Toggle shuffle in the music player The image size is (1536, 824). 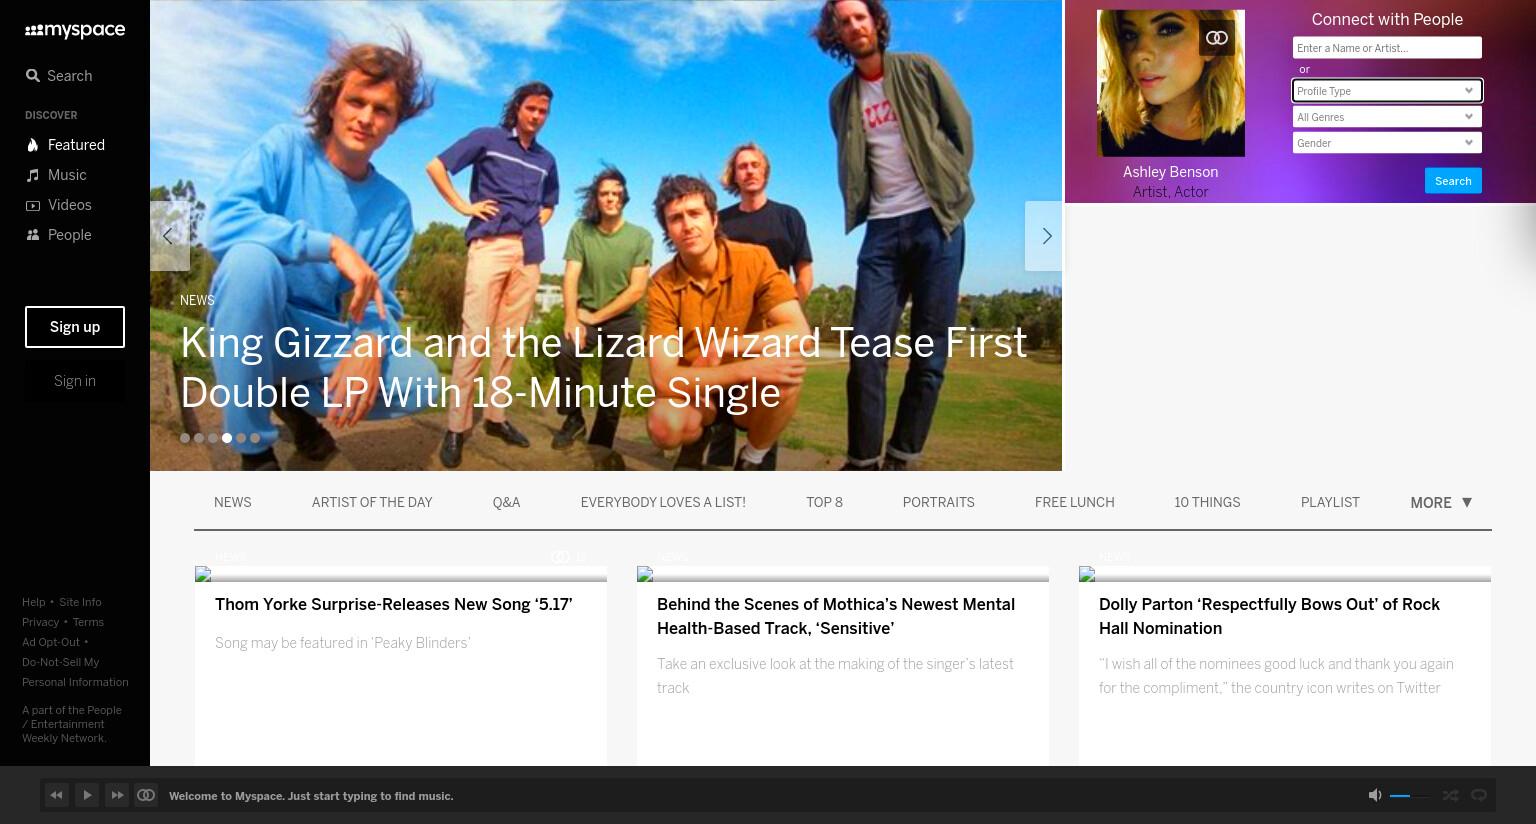(x=1450, y=795)
